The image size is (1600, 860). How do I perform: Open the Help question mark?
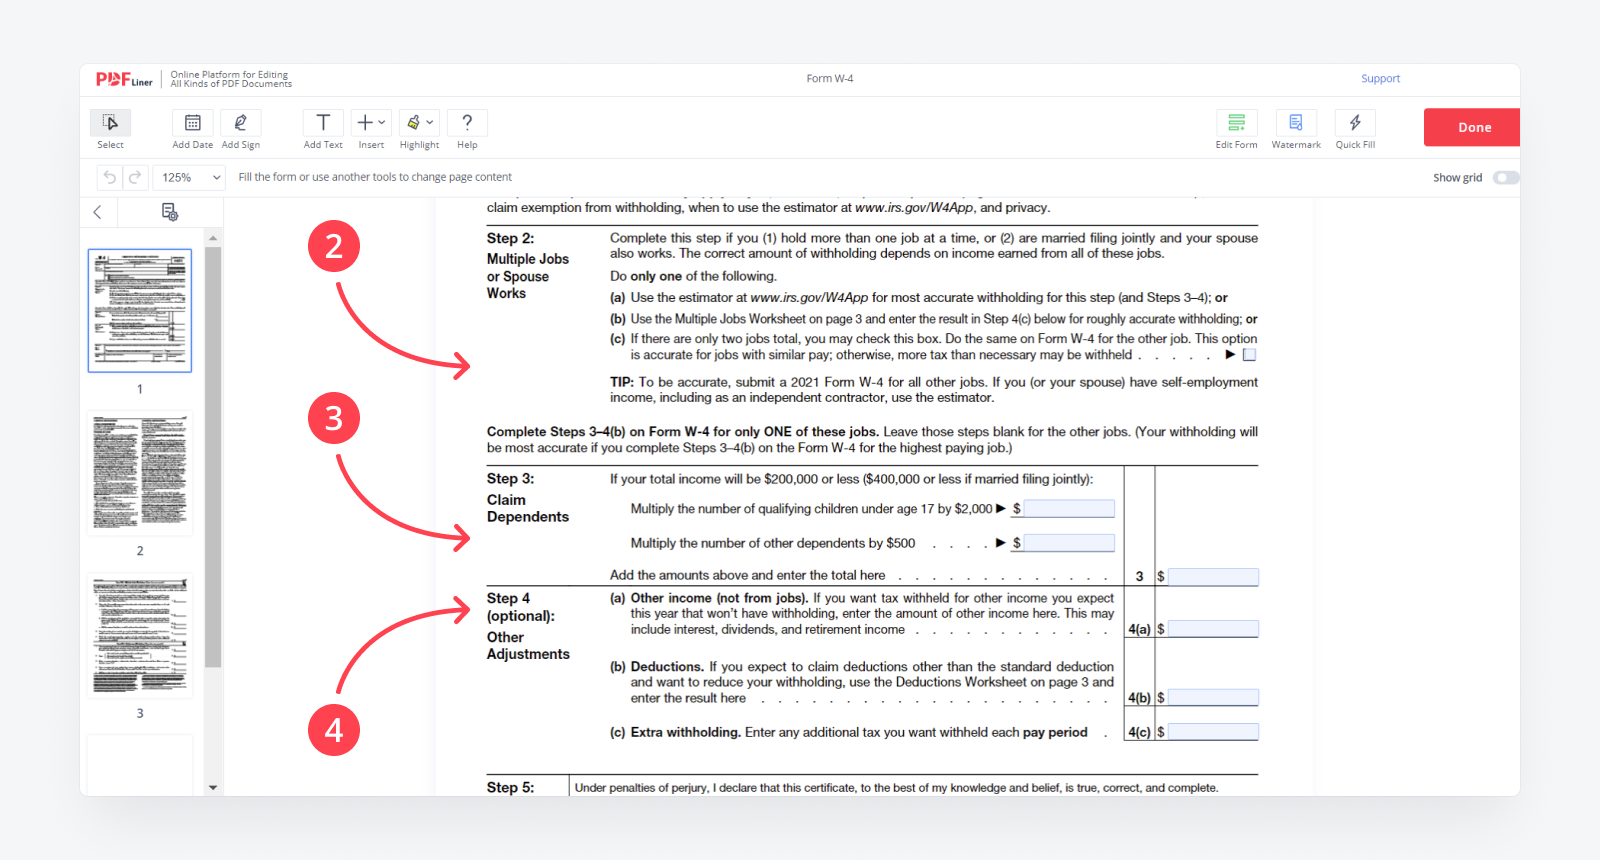(x=467, y=123)
